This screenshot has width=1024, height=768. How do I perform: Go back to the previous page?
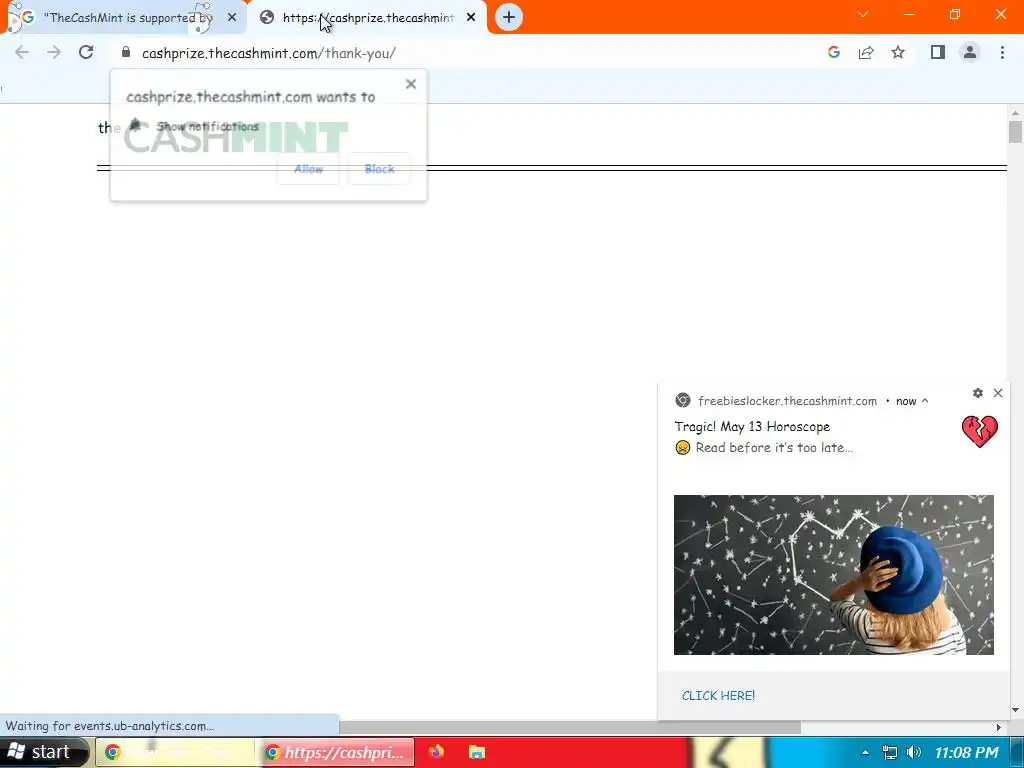pos(22,52)
